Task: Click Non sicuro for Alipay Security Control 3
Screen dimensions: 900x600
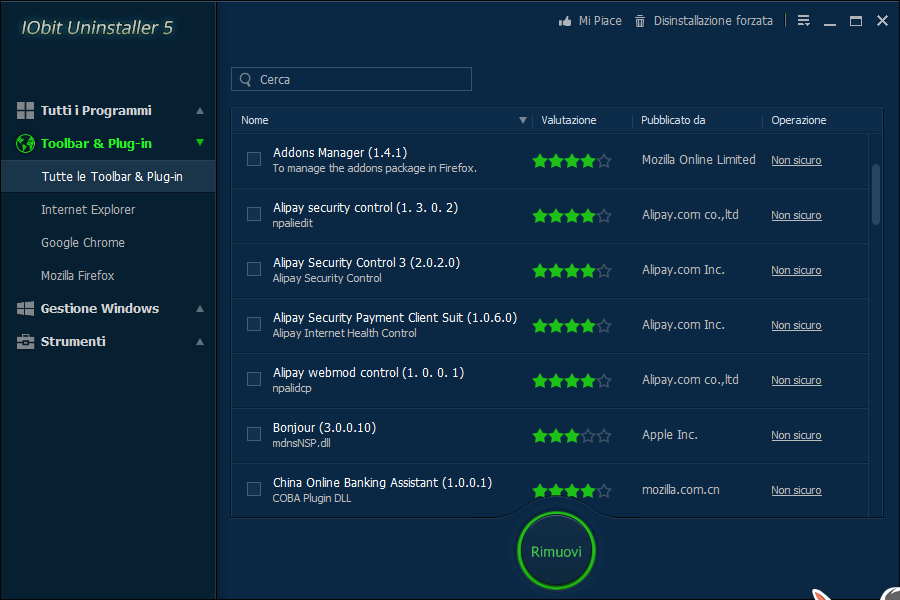Action: click(796, 270)
